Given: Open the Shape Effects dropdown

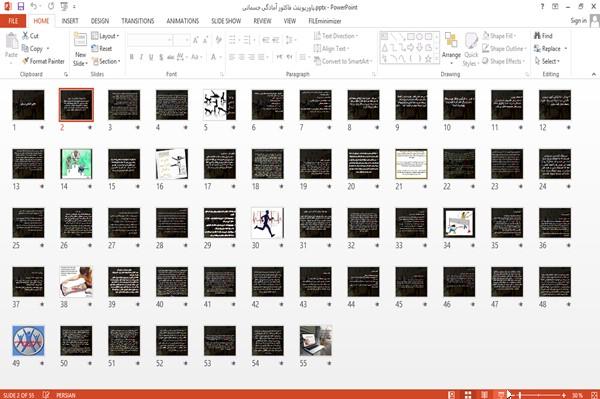Looking at the screenshot, I should 503,61.
